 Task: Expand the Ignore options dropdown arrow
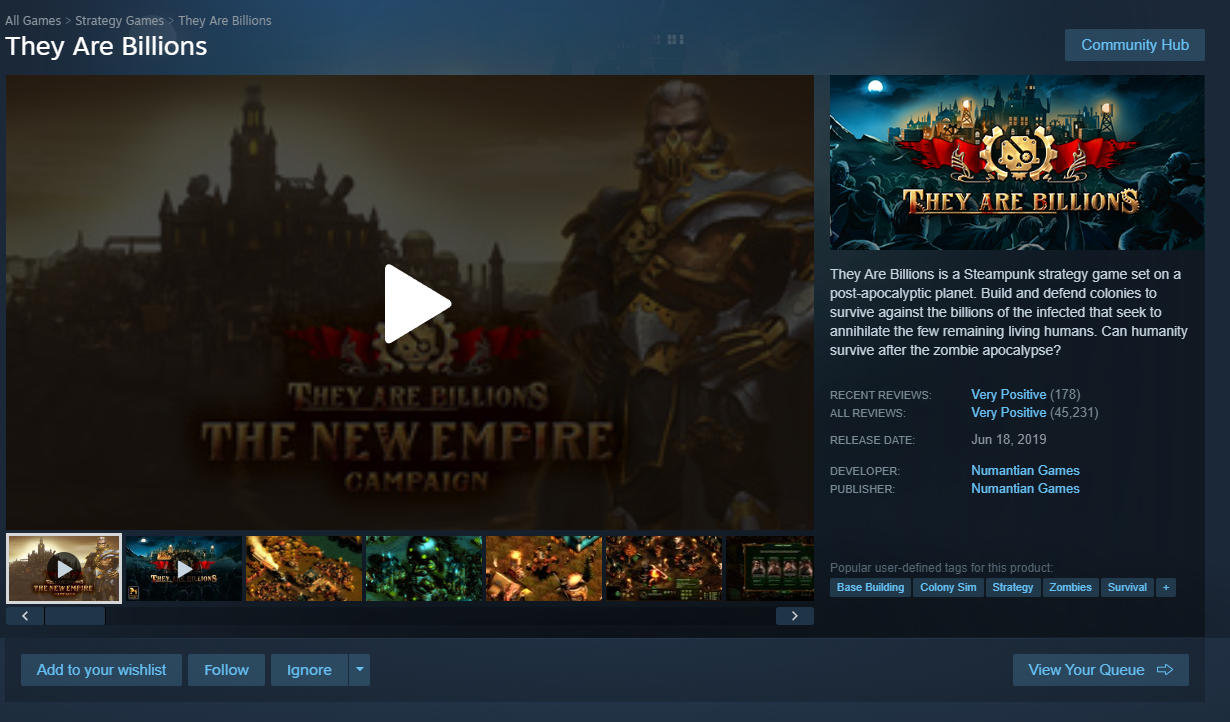tap(359, 670)
